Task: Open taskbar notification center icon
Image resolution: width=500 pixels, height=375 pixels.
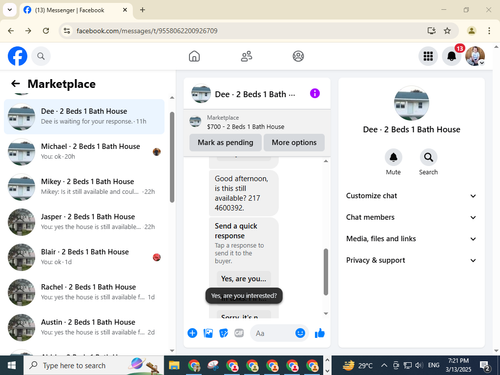Action: pos(484,366)
